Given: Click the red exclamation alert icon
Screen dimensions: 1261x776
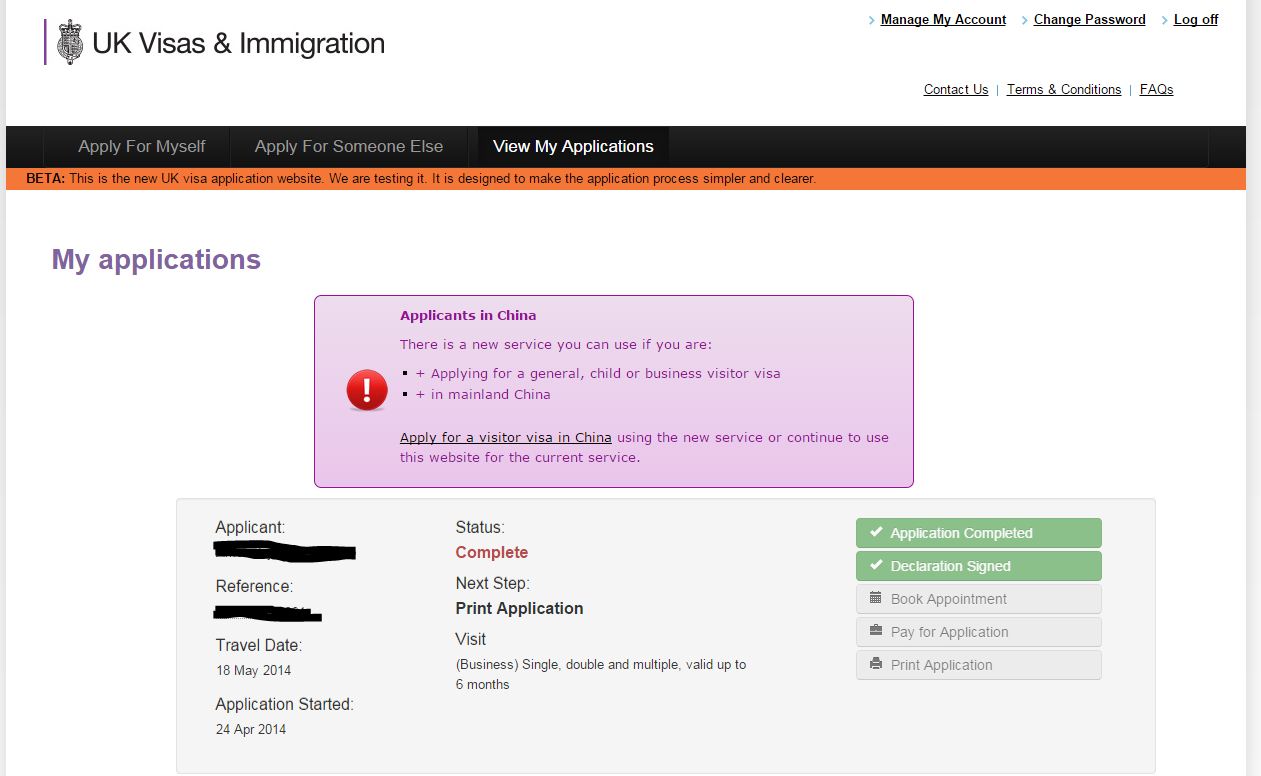Looking at the screenshot, I should pos(367,389).
